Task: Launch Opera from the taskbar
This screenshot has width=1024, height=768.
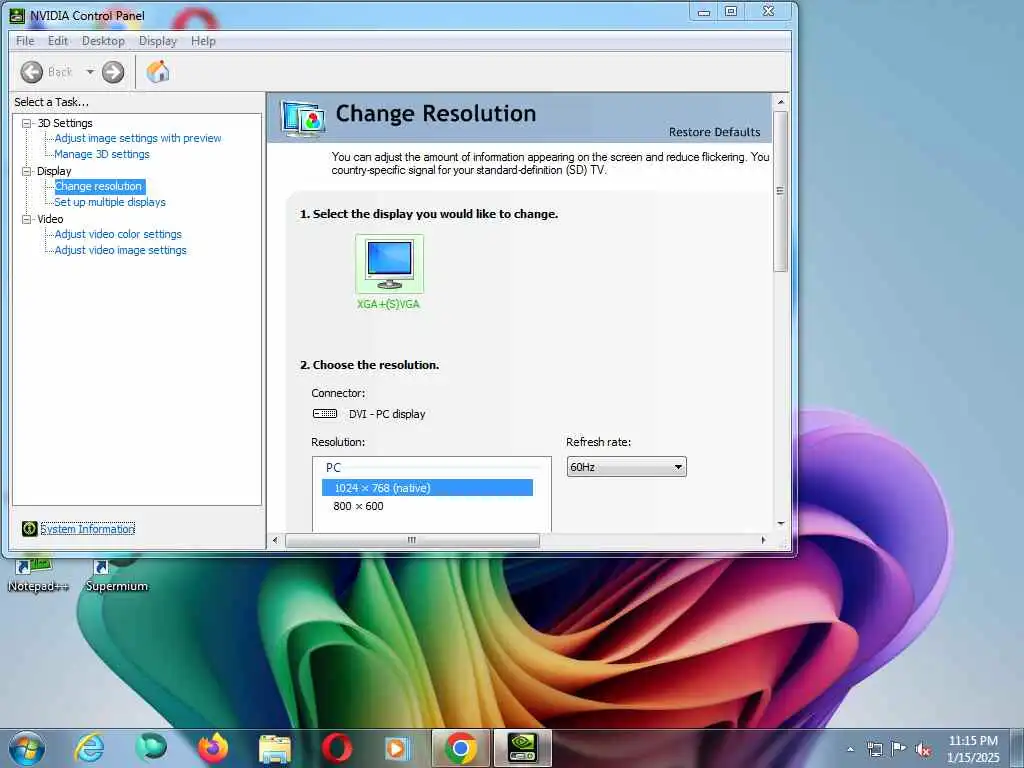Action: pos(337,748)
